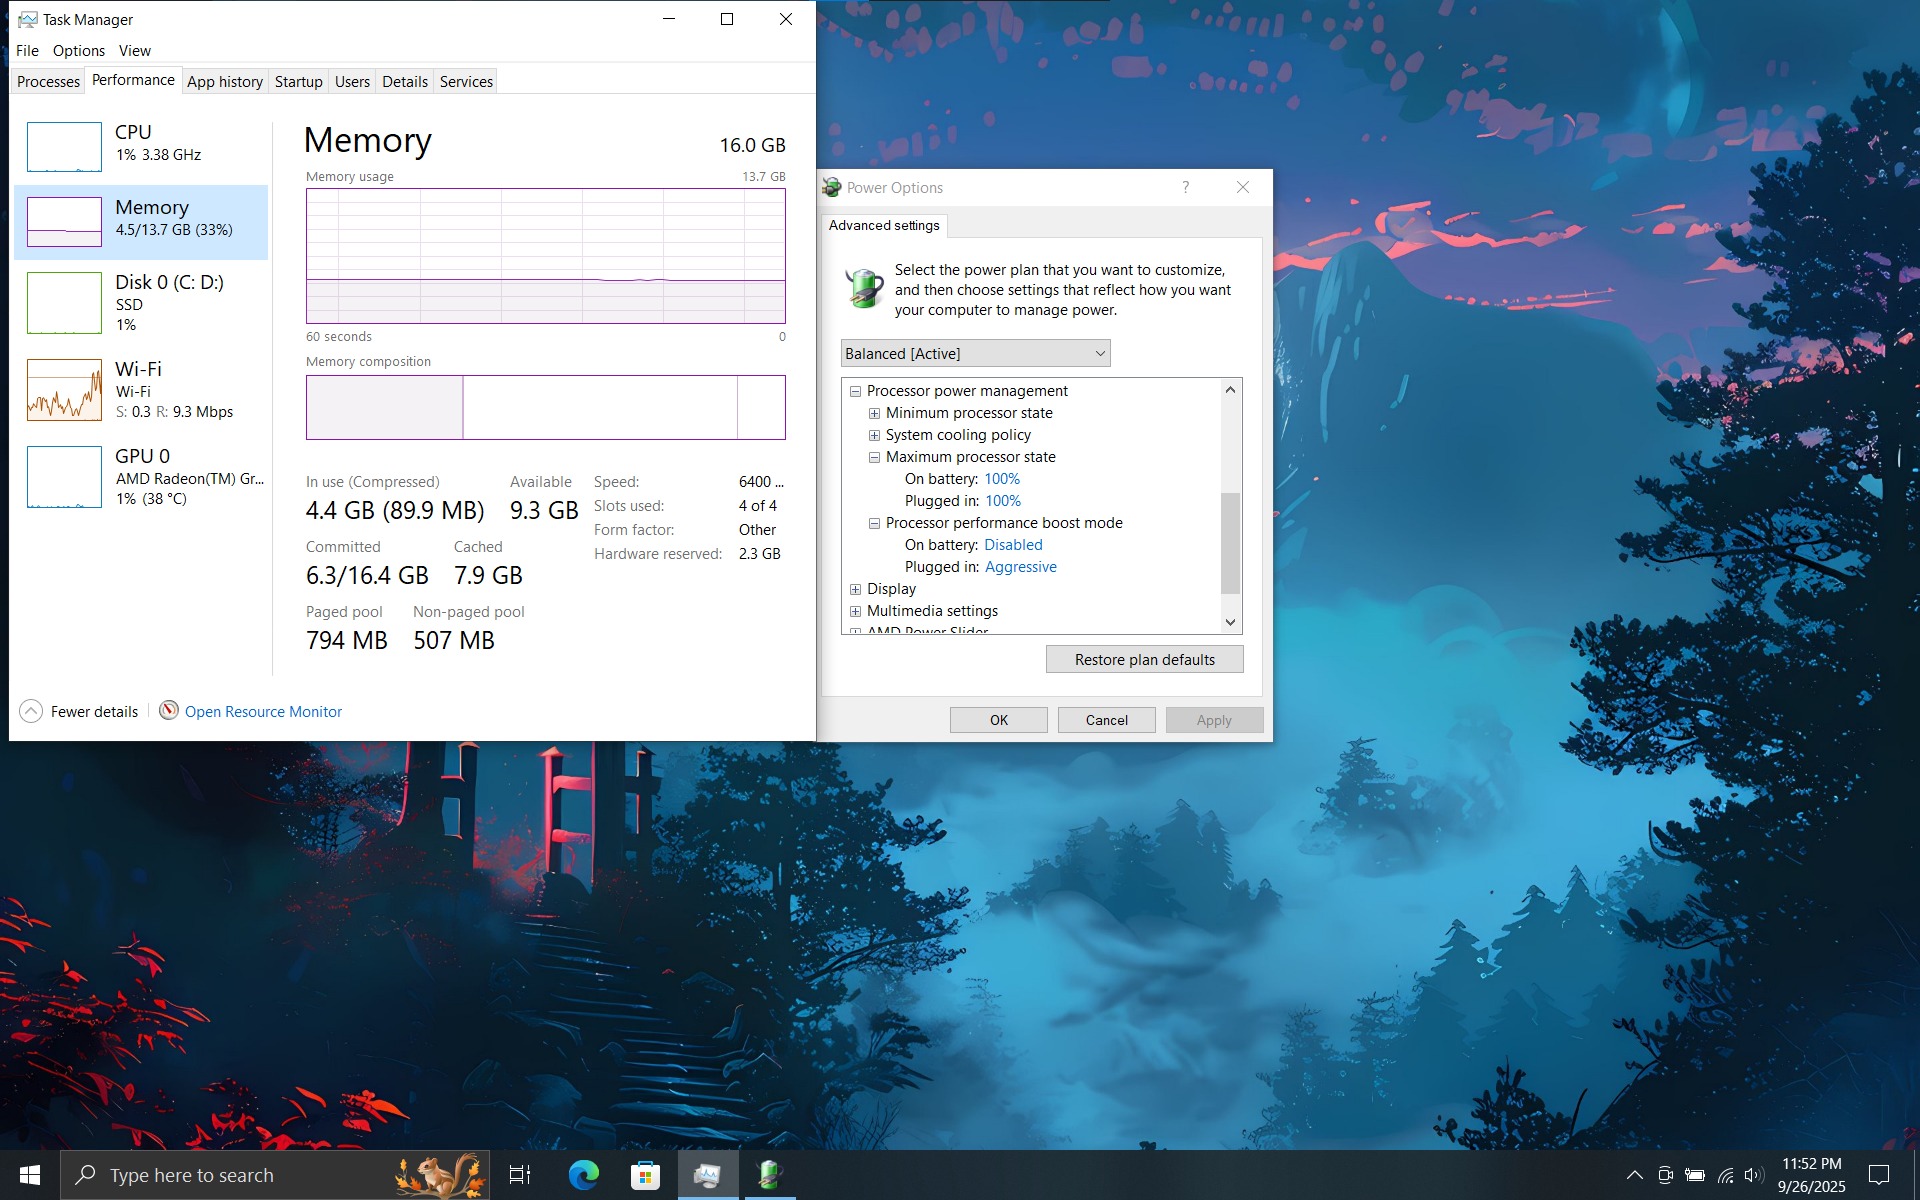Open Microsoft Store from the taskbar
This screenshot has width=1920, height=1200.
[x=645, y=1175]
